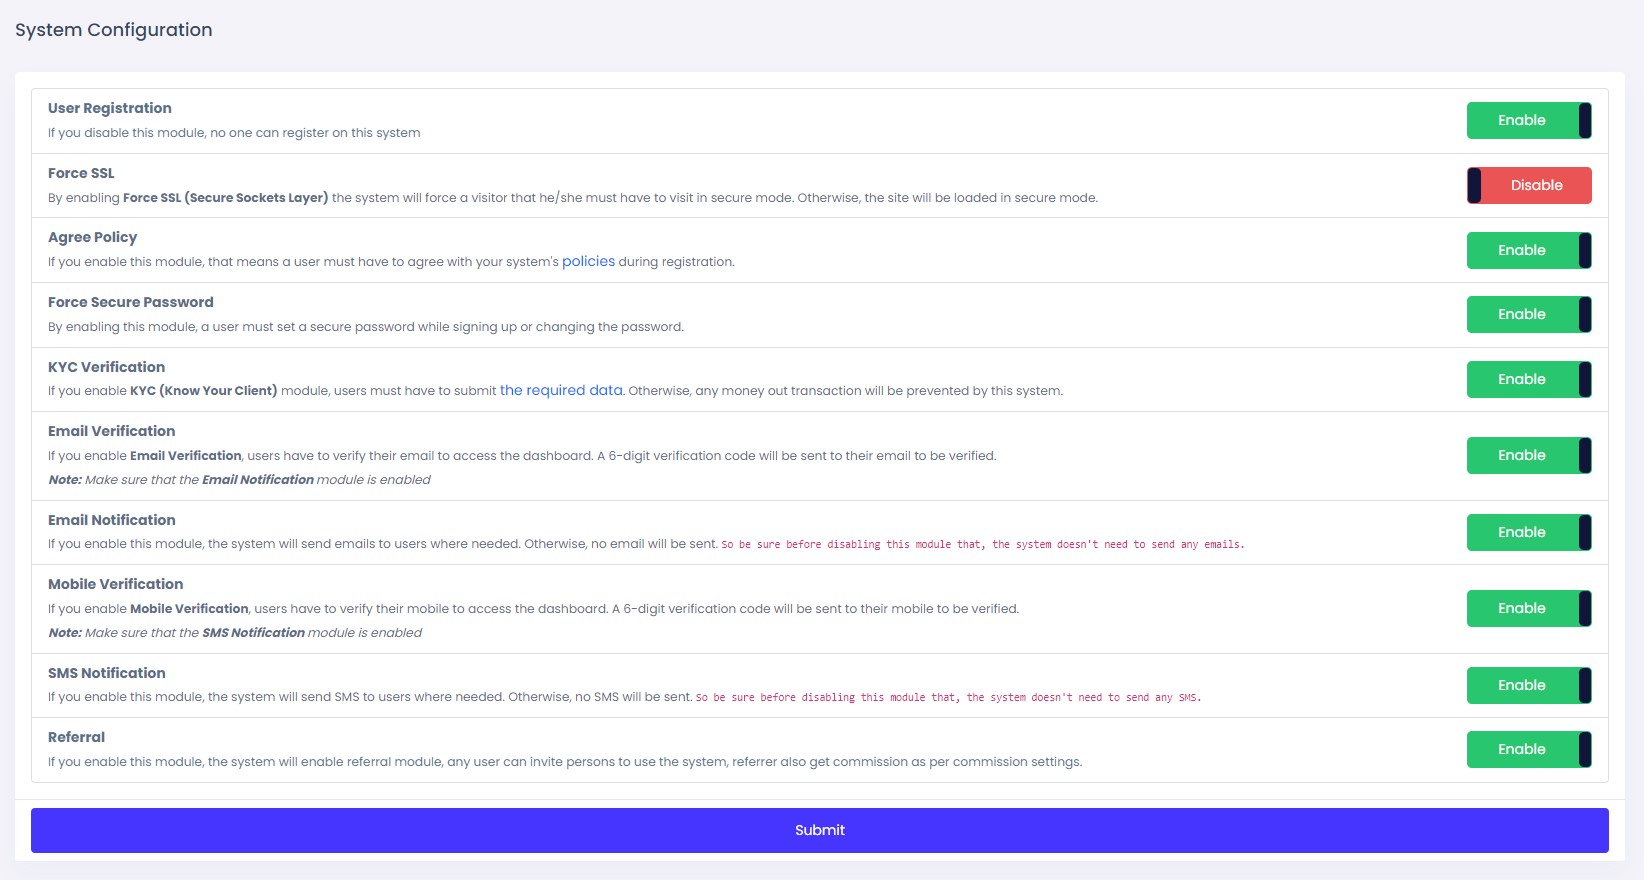Disable the KYC Verification toggle
The width and height of the screenshot is (1644, 880).
click(x=1528, y=380)
